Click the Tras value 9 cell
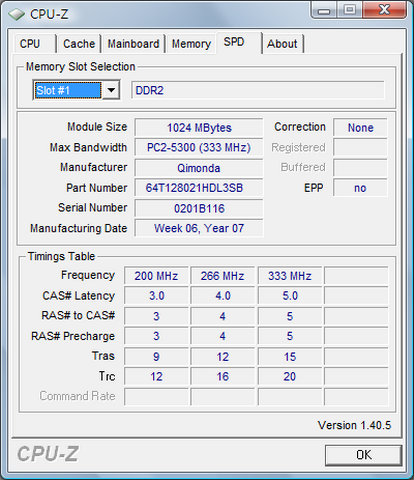 [156, 357]
